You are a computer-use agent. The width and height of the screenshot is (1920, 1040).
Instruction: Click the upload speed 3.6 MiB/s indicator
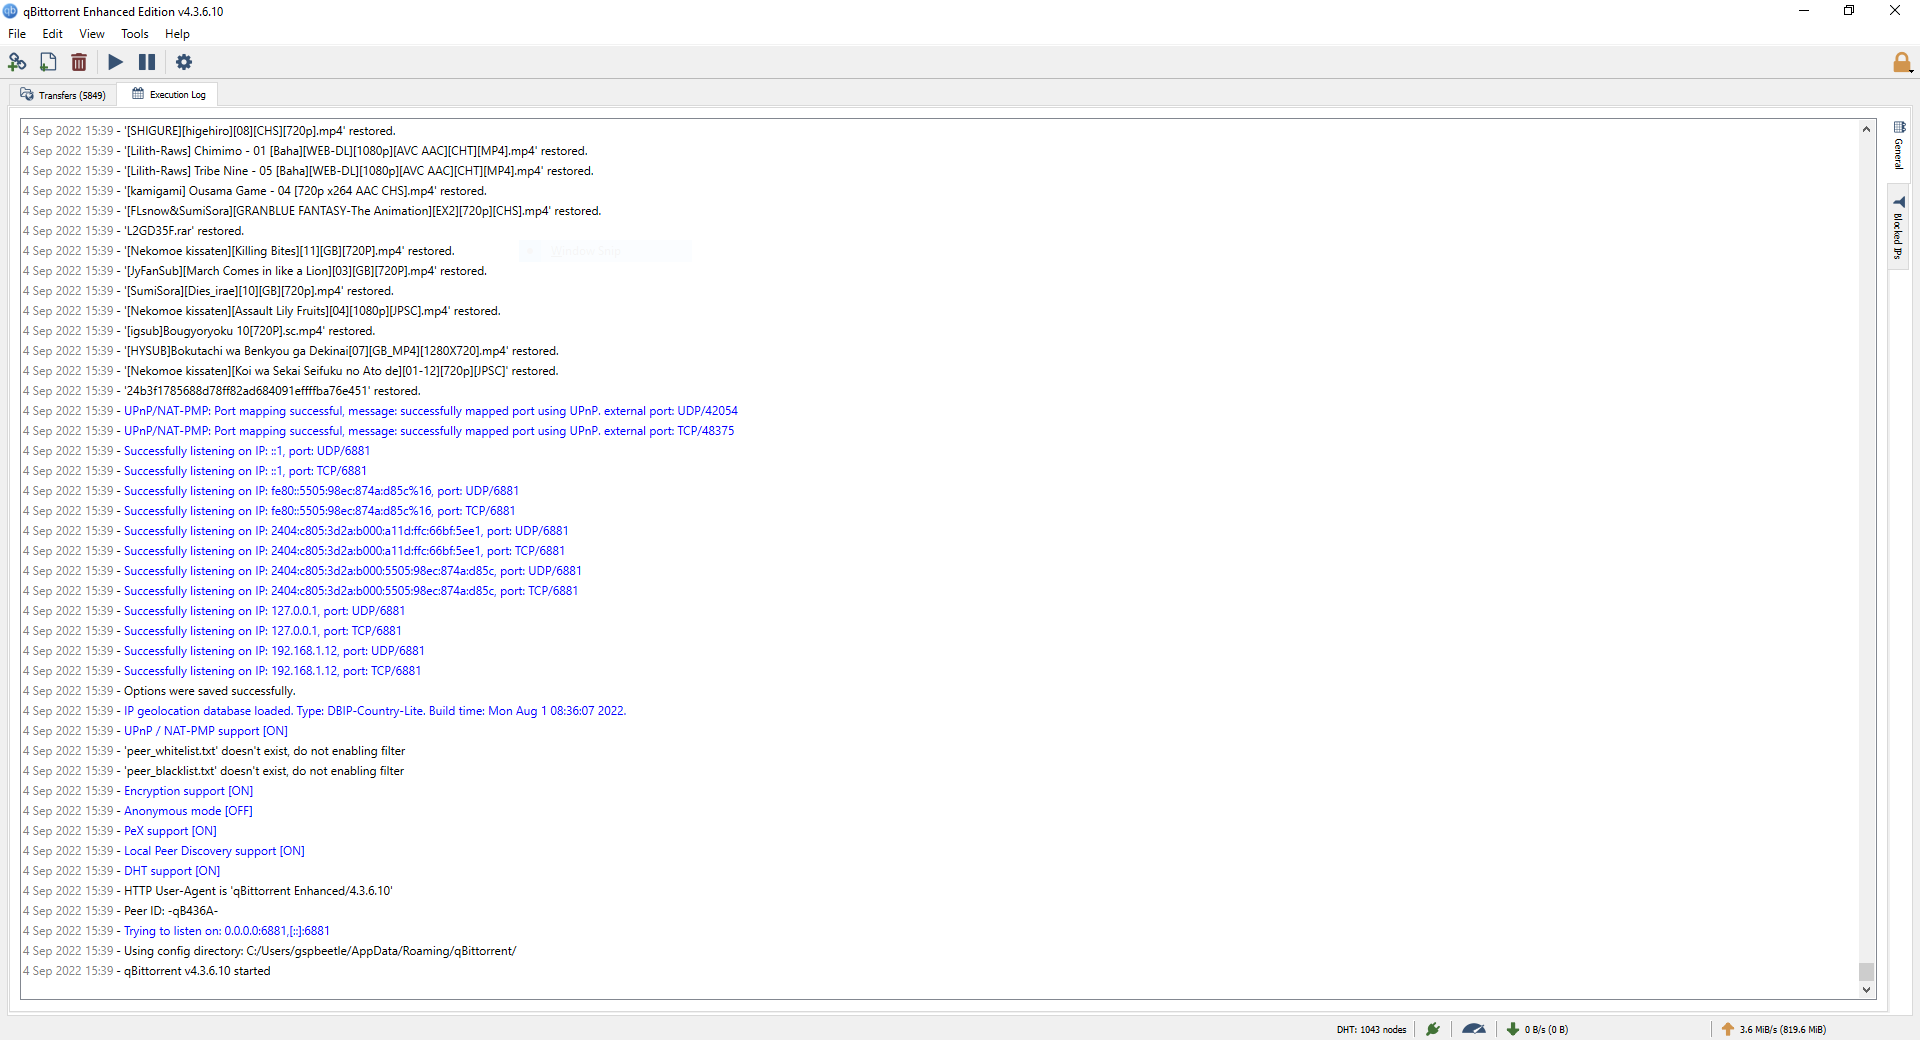pos(1773,1029)
